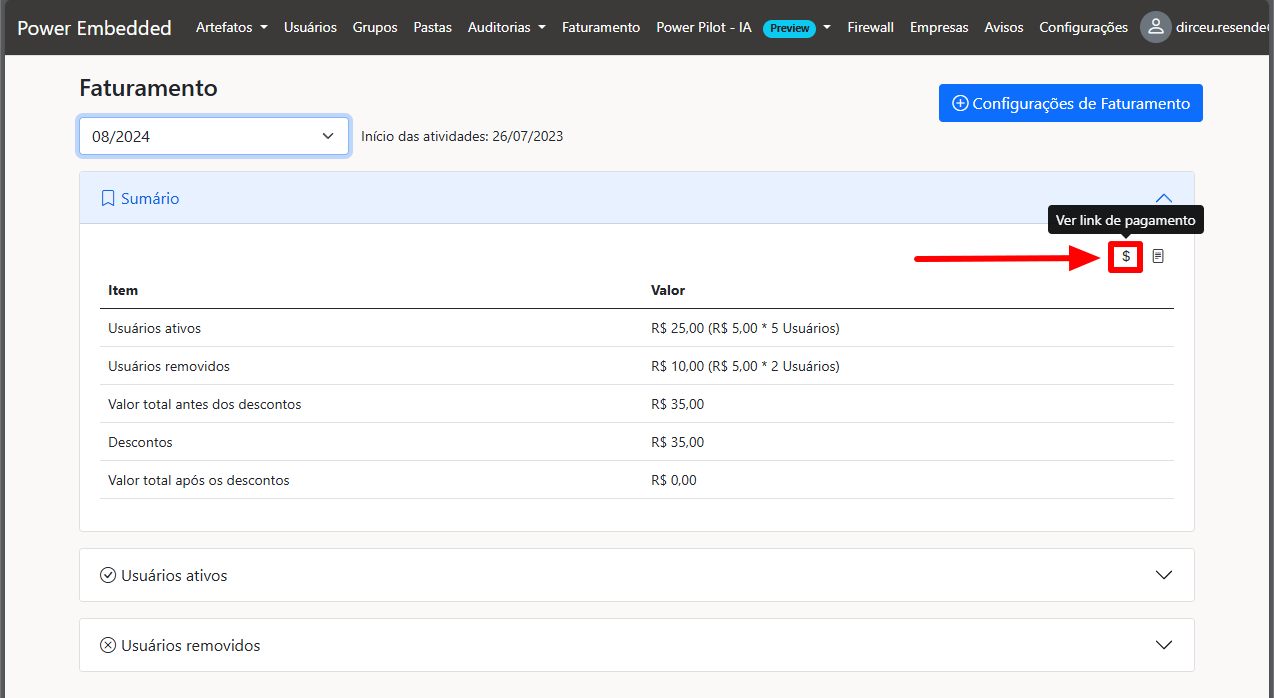This screenshot has width=1274, height=698.
Task: Navigate to the Firewall page
Action: pyautogui.click(x=870, y=27)
